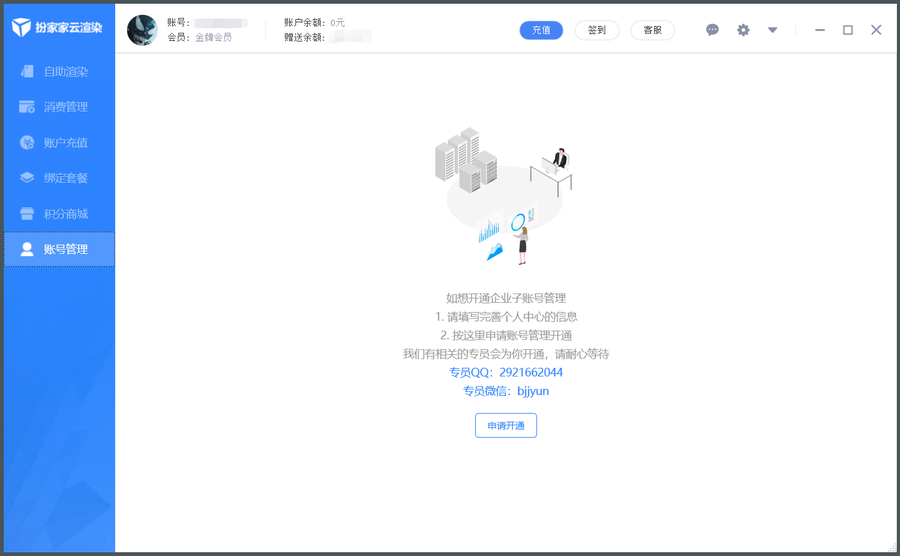This screenshot has height=556, width=900.
Task: Click the 客服 customer service button
Action: [x=653, y=30]
